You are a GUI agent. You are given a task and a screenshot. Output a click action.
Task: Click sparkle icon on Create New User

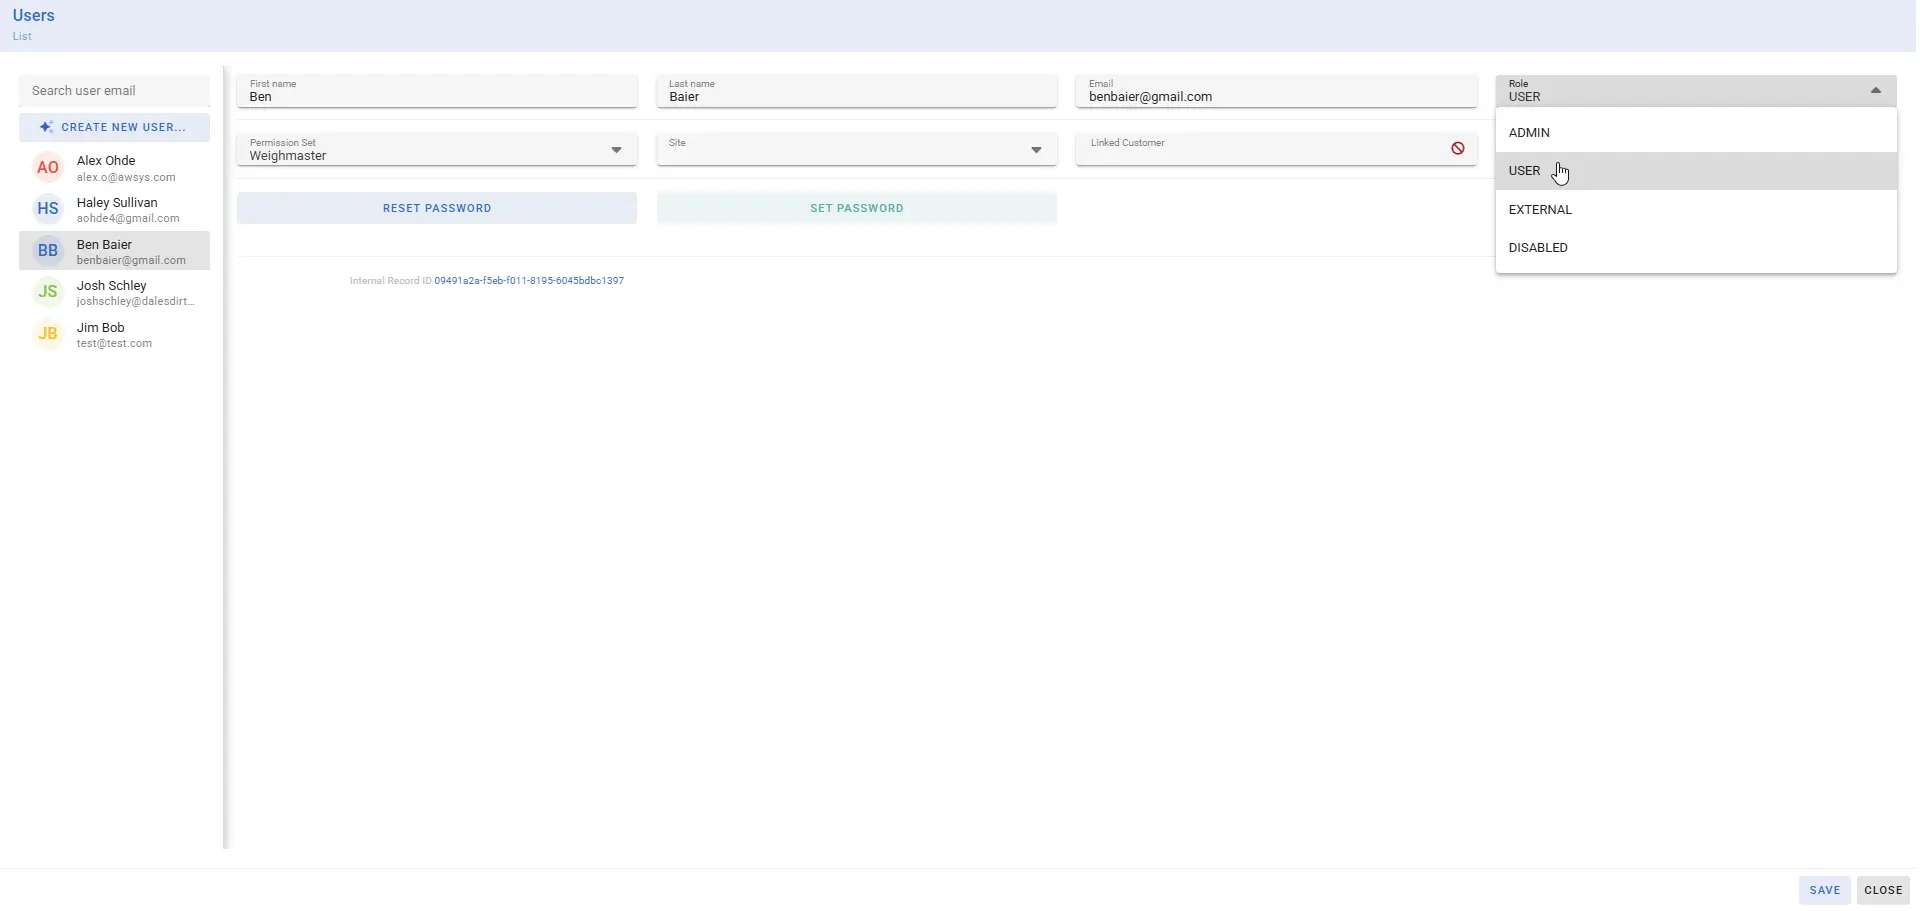tap(46, 127)
